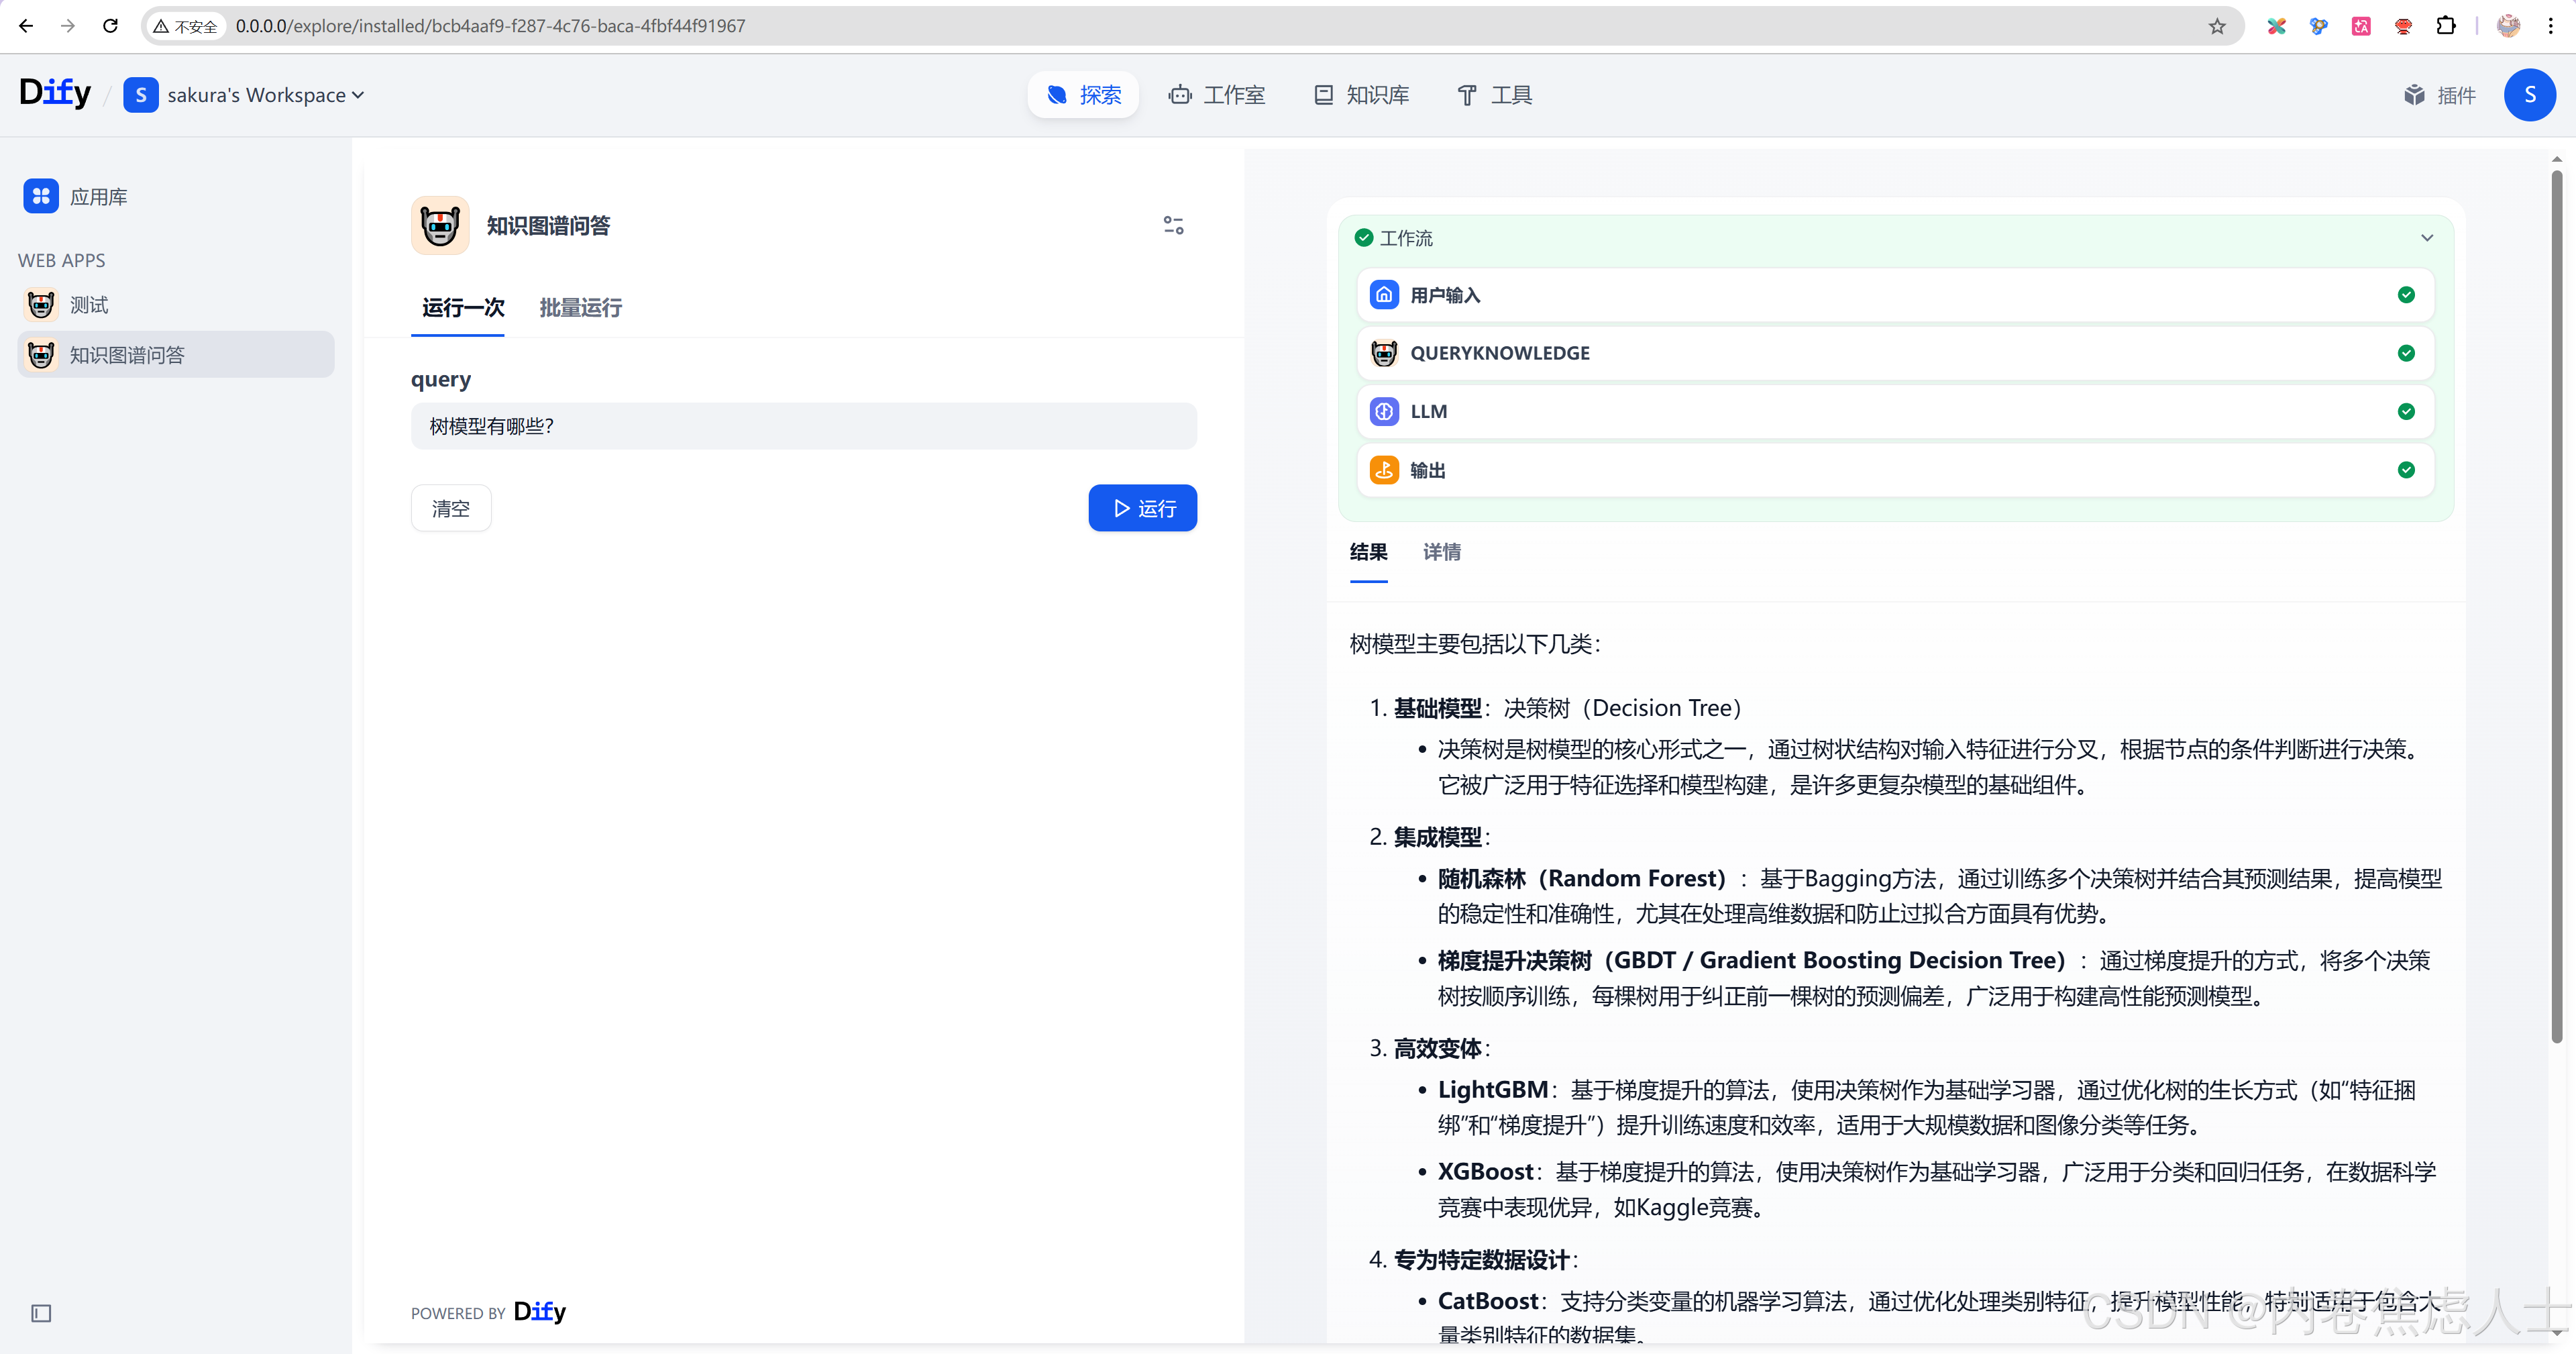This screenshot has height=1354, width=2576.
Task: Click the settings sliders icon beside 知识图谱问答
Action: click(x=1173, y=225)
